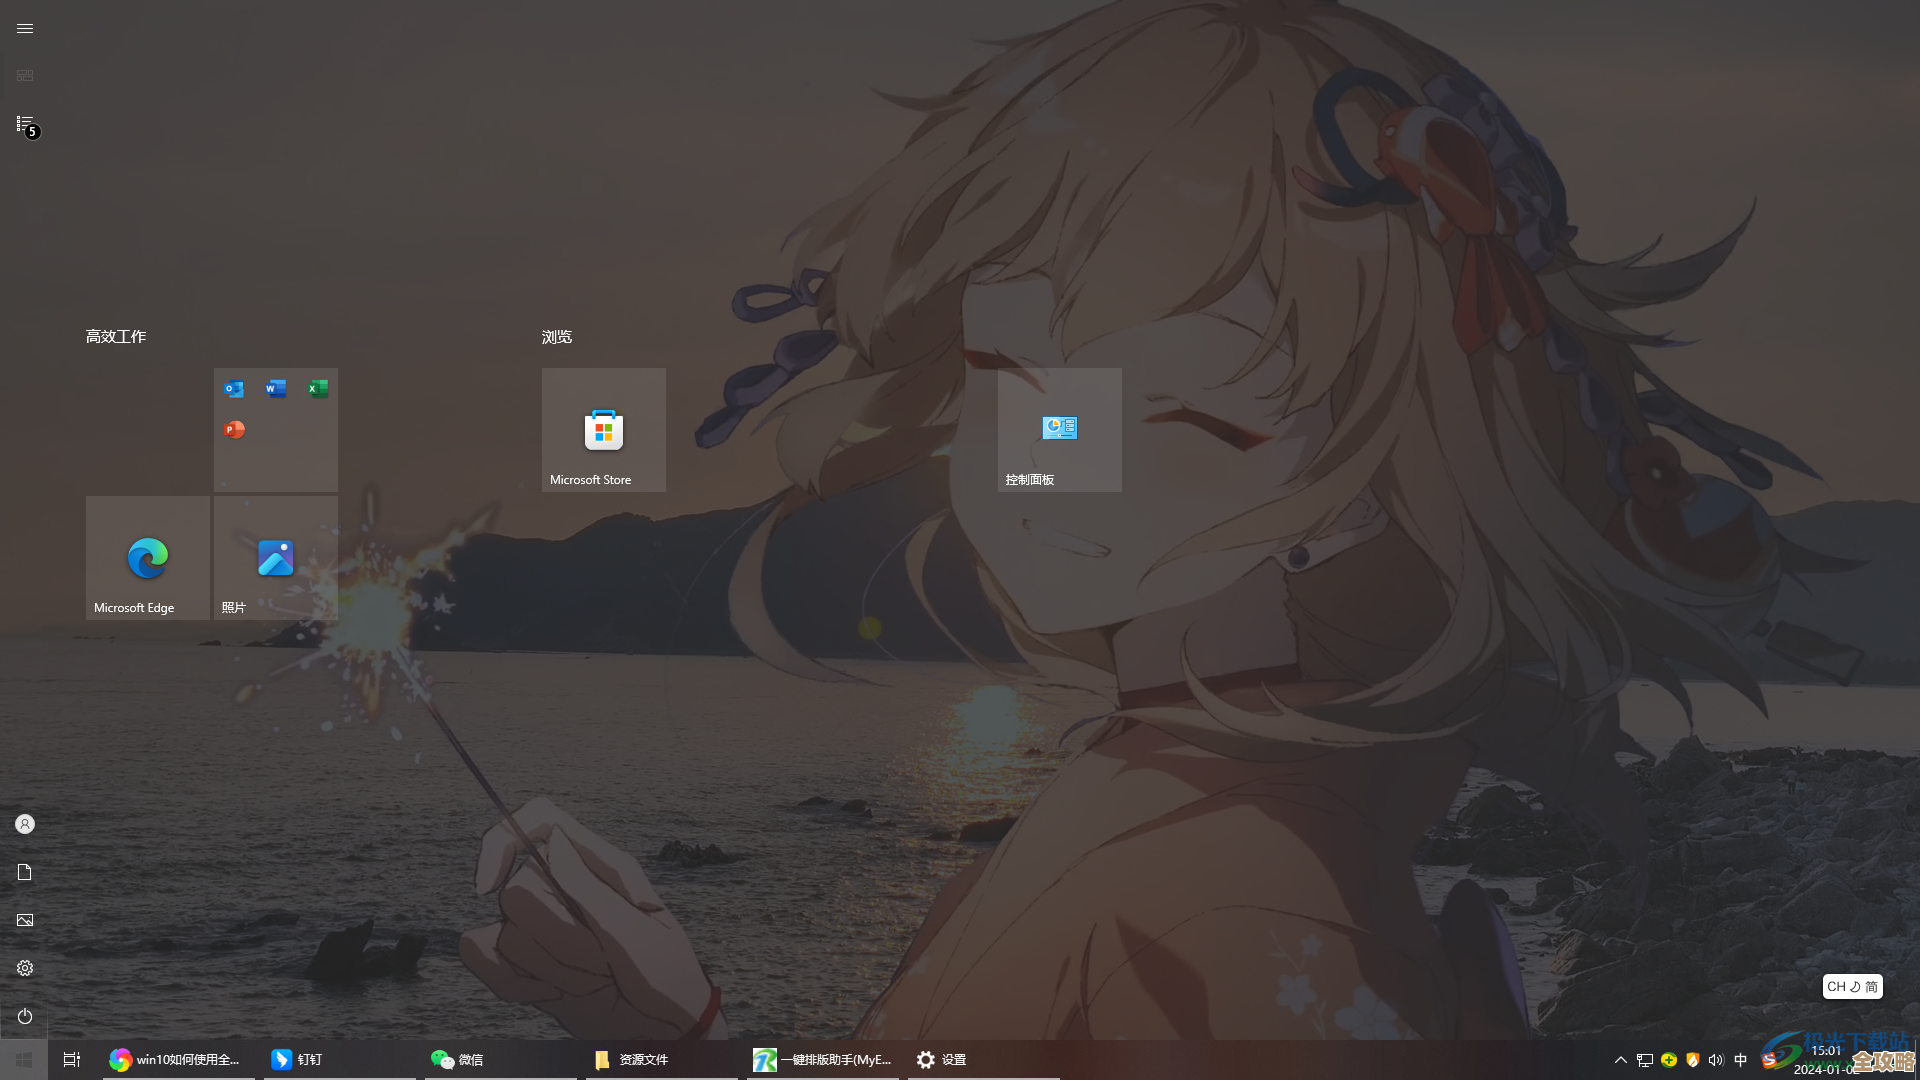This screenshot has width=1920, height=1080.
Task: Switch to the all apps list view
Action: [x=25, y=124]
